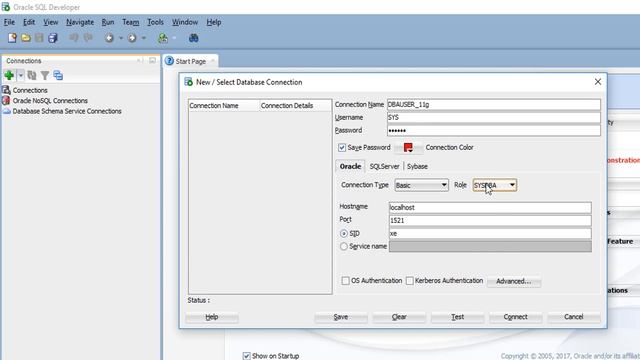Viewport: 640px width, 360px height.
Task: Click the dialog Help button
Action: tap(211, 317)
